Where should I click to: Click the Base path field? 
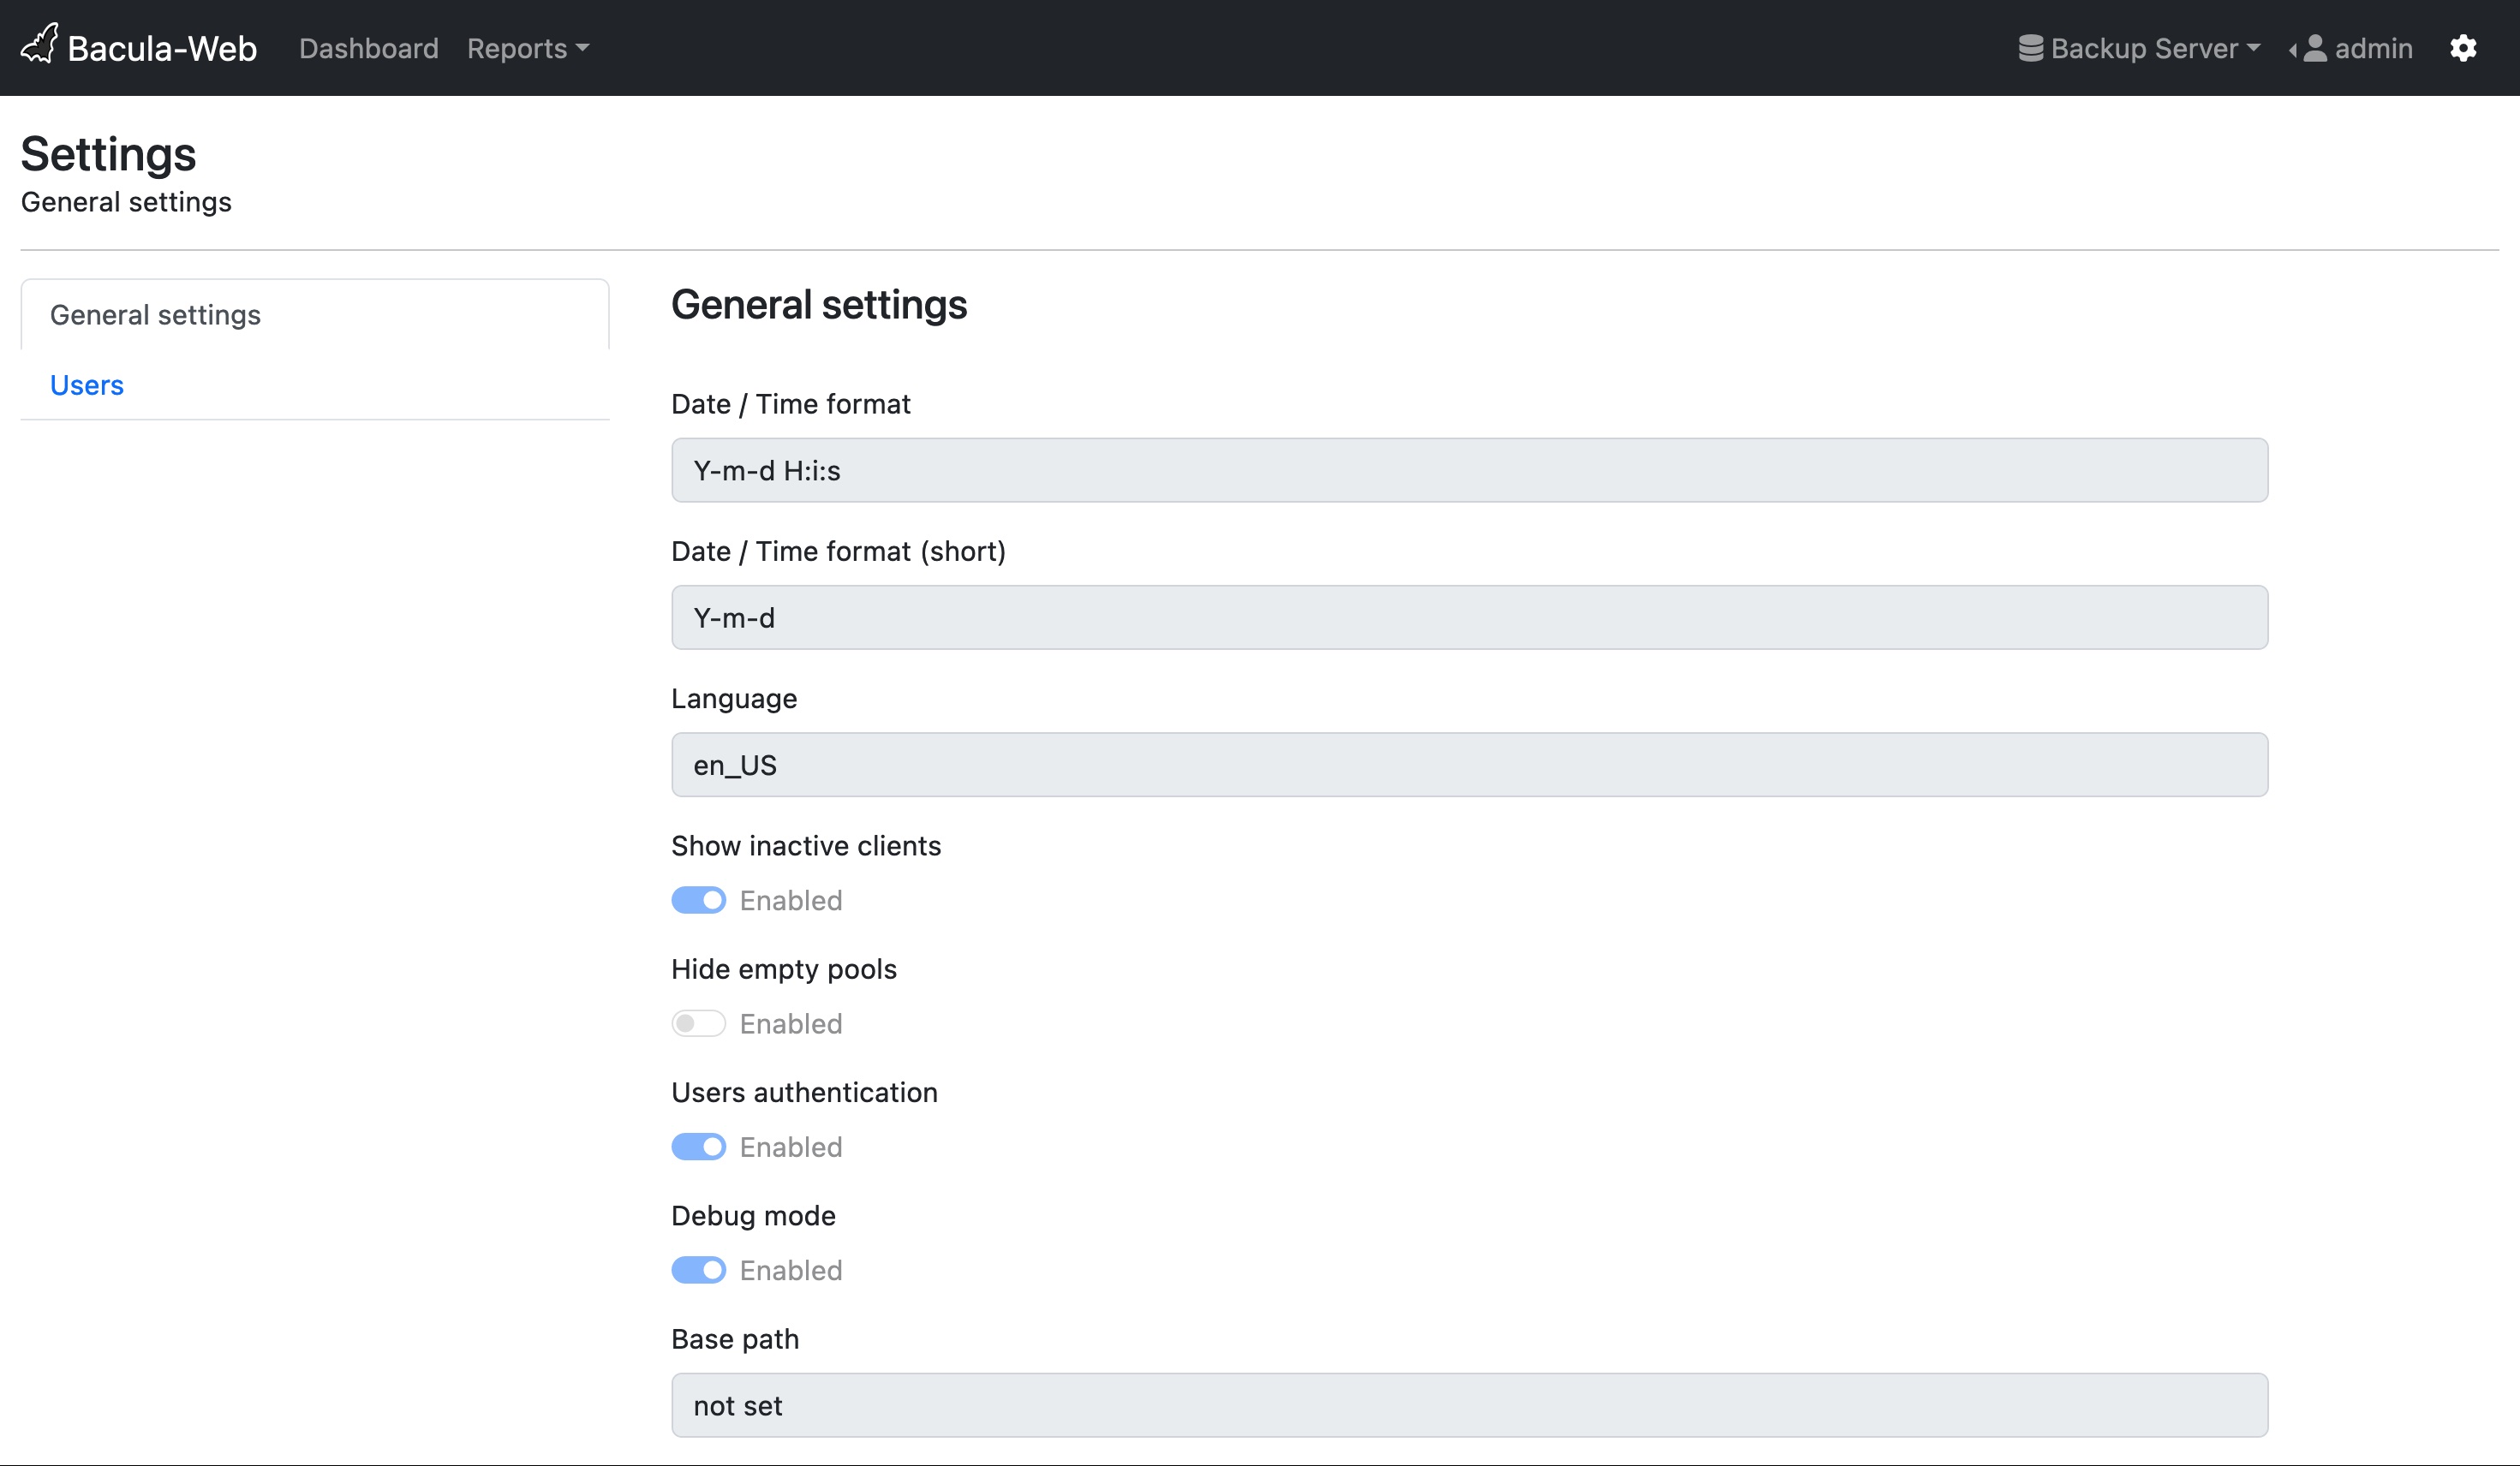click(1469, 1405)
